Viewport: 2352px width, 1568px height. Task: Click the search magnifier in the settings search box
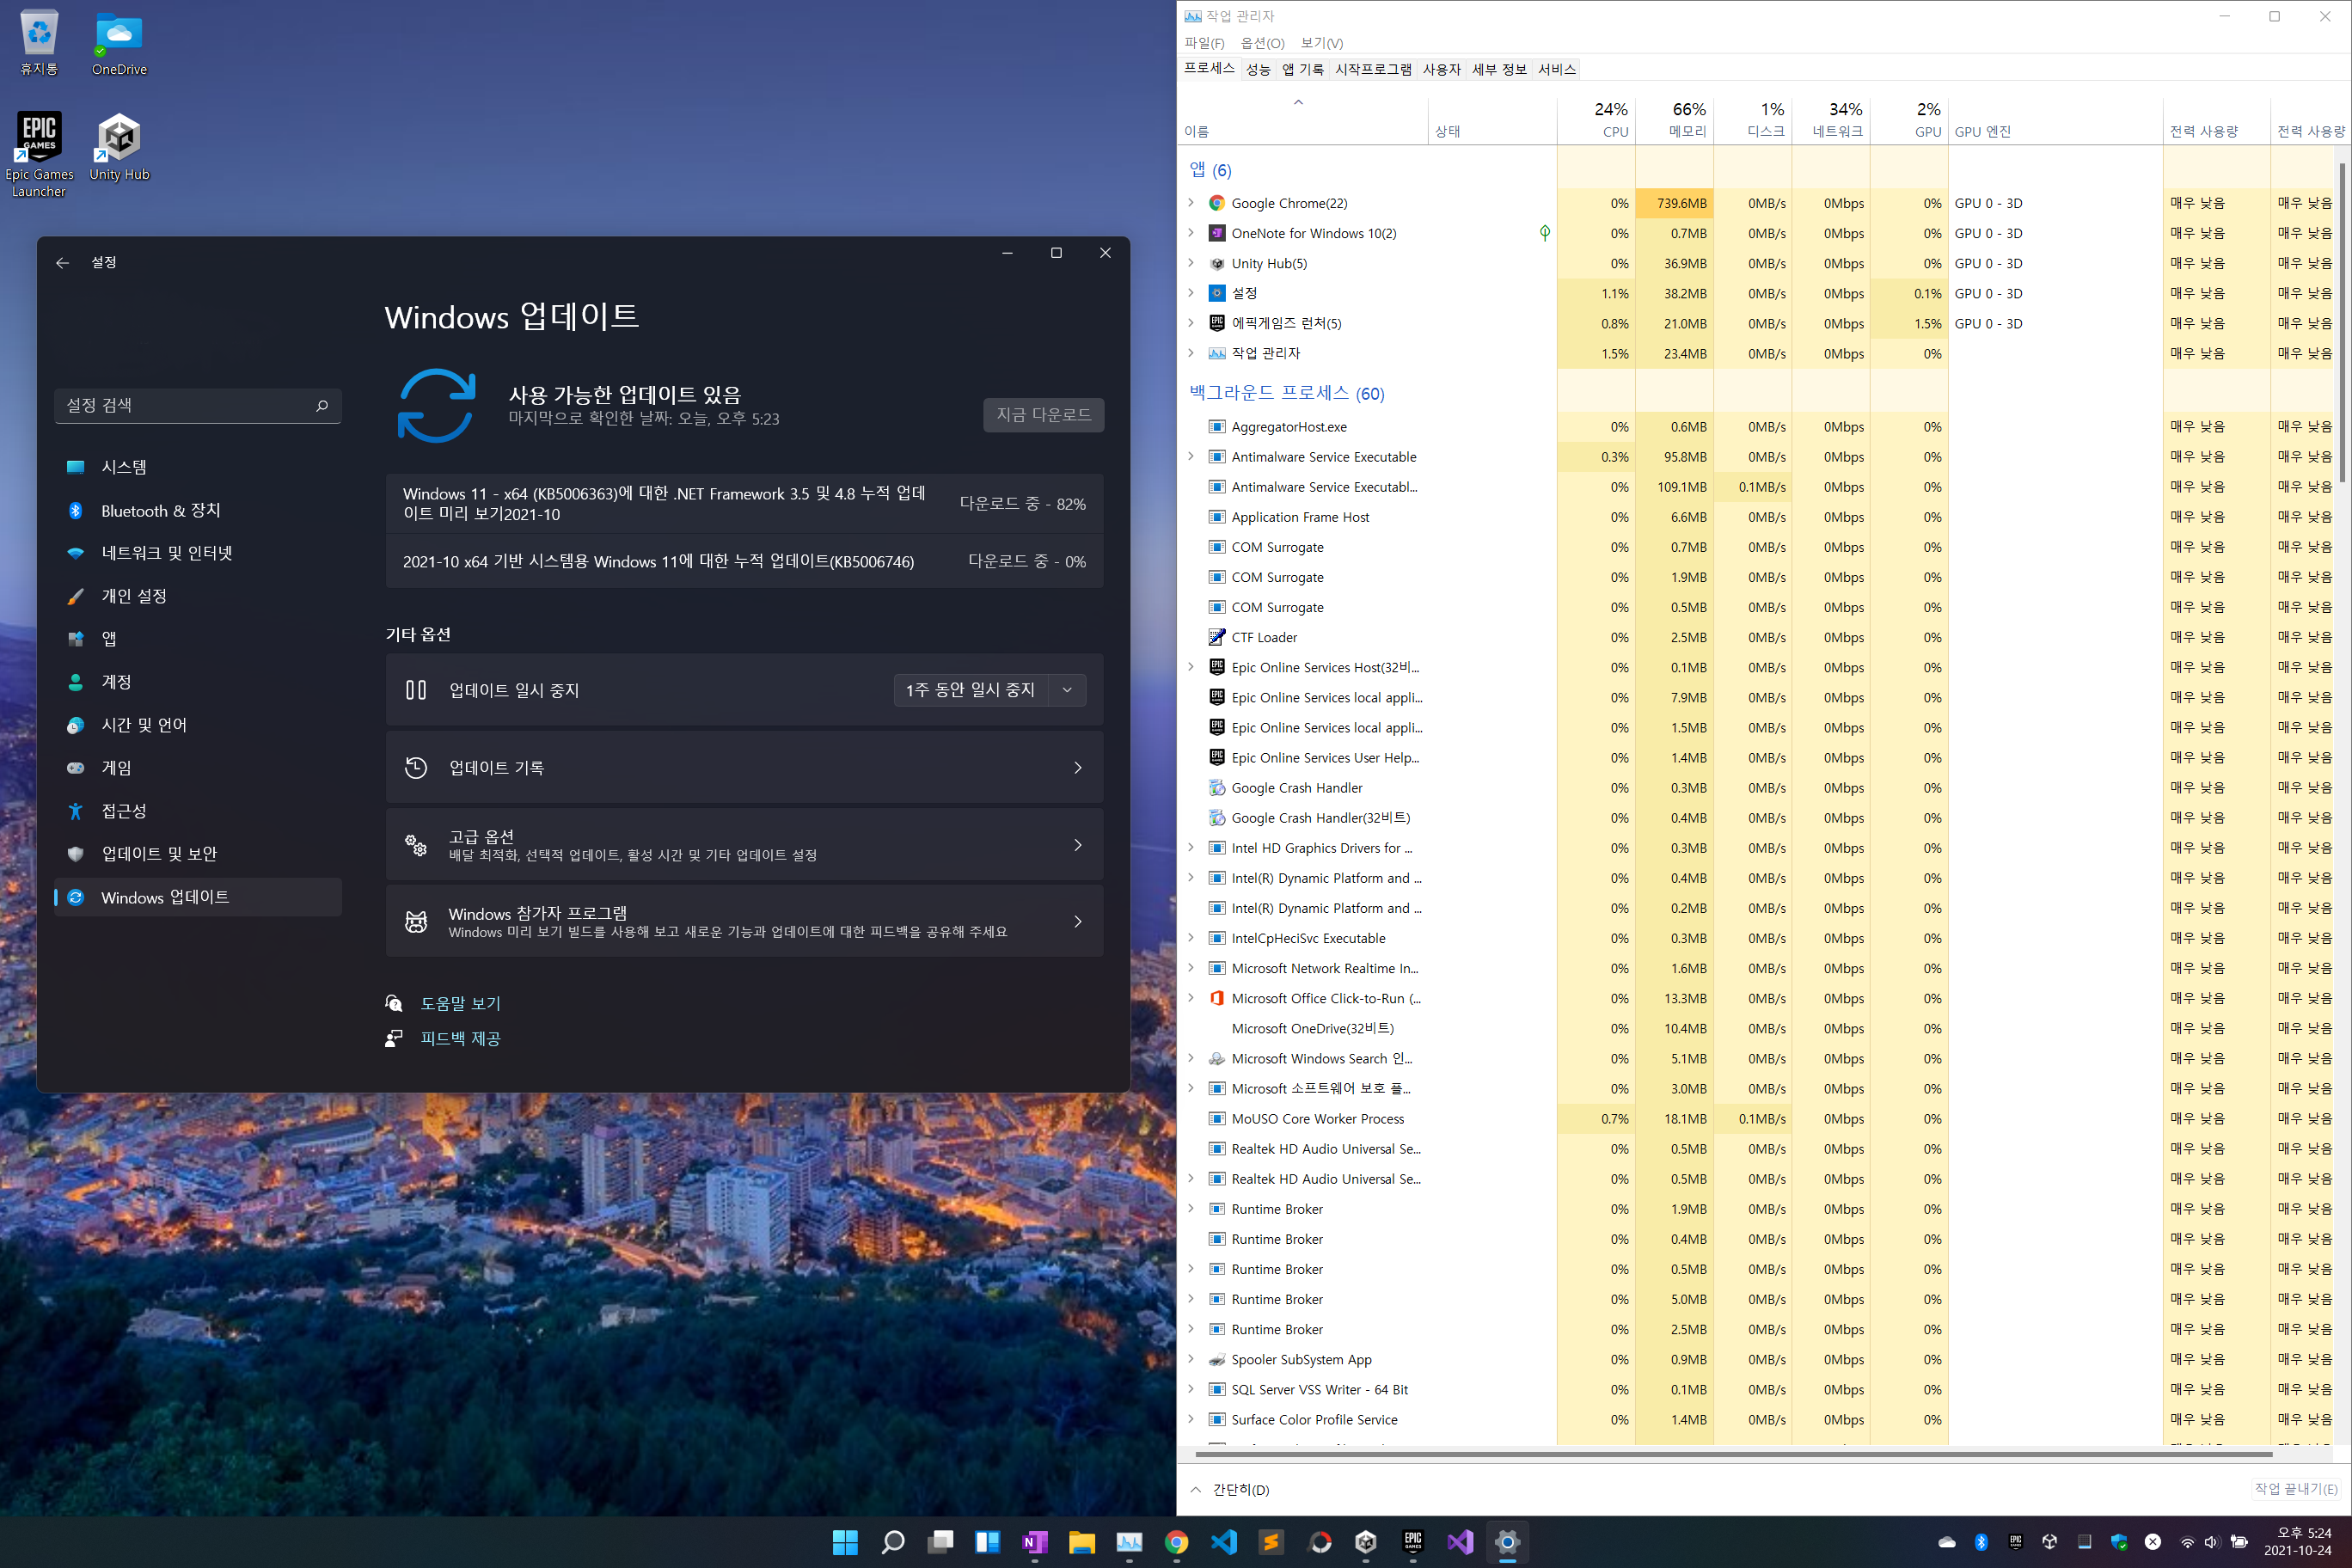[322, 405]
